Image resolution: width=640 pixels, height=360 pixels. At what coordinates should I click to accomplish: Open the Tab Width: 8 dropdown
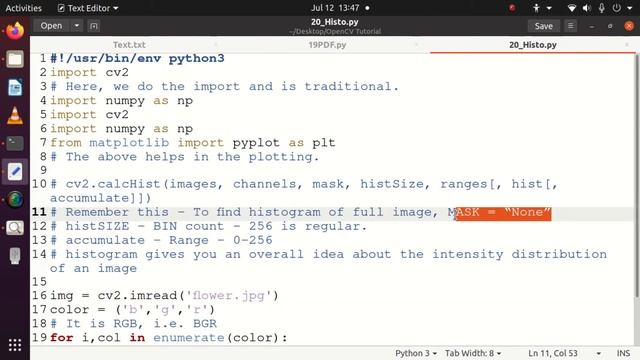click(x=473, y=353)
